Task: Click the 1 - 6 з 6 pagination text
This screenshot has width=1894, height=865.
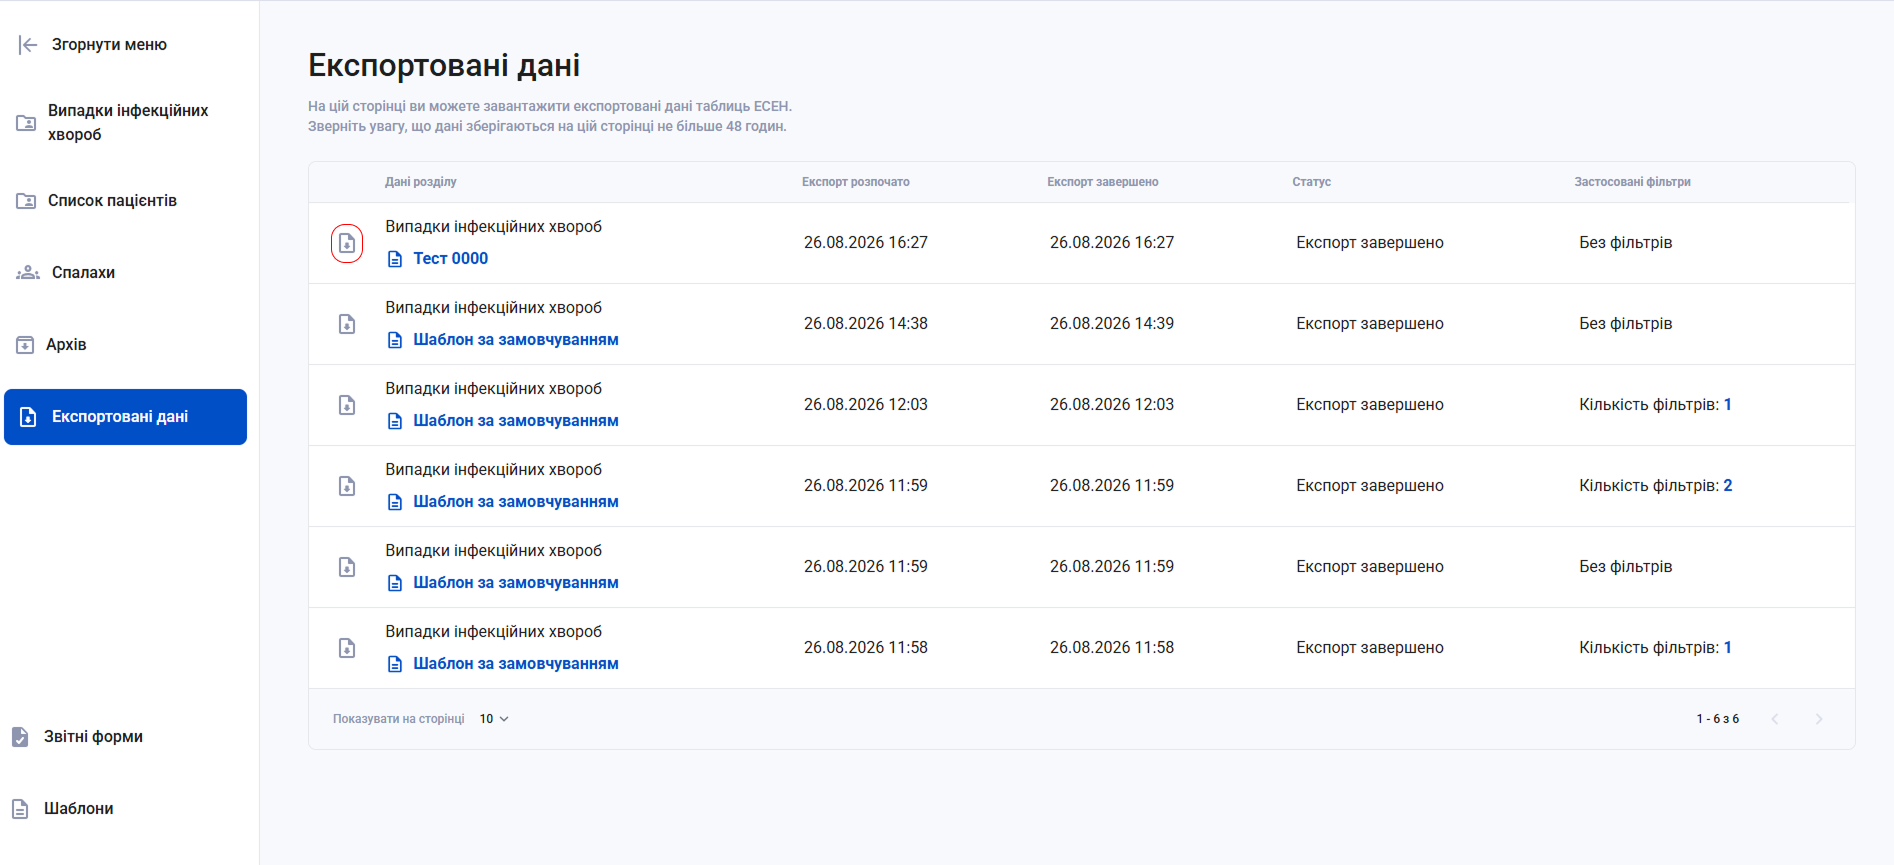Action: click(x=1718, y=719)
